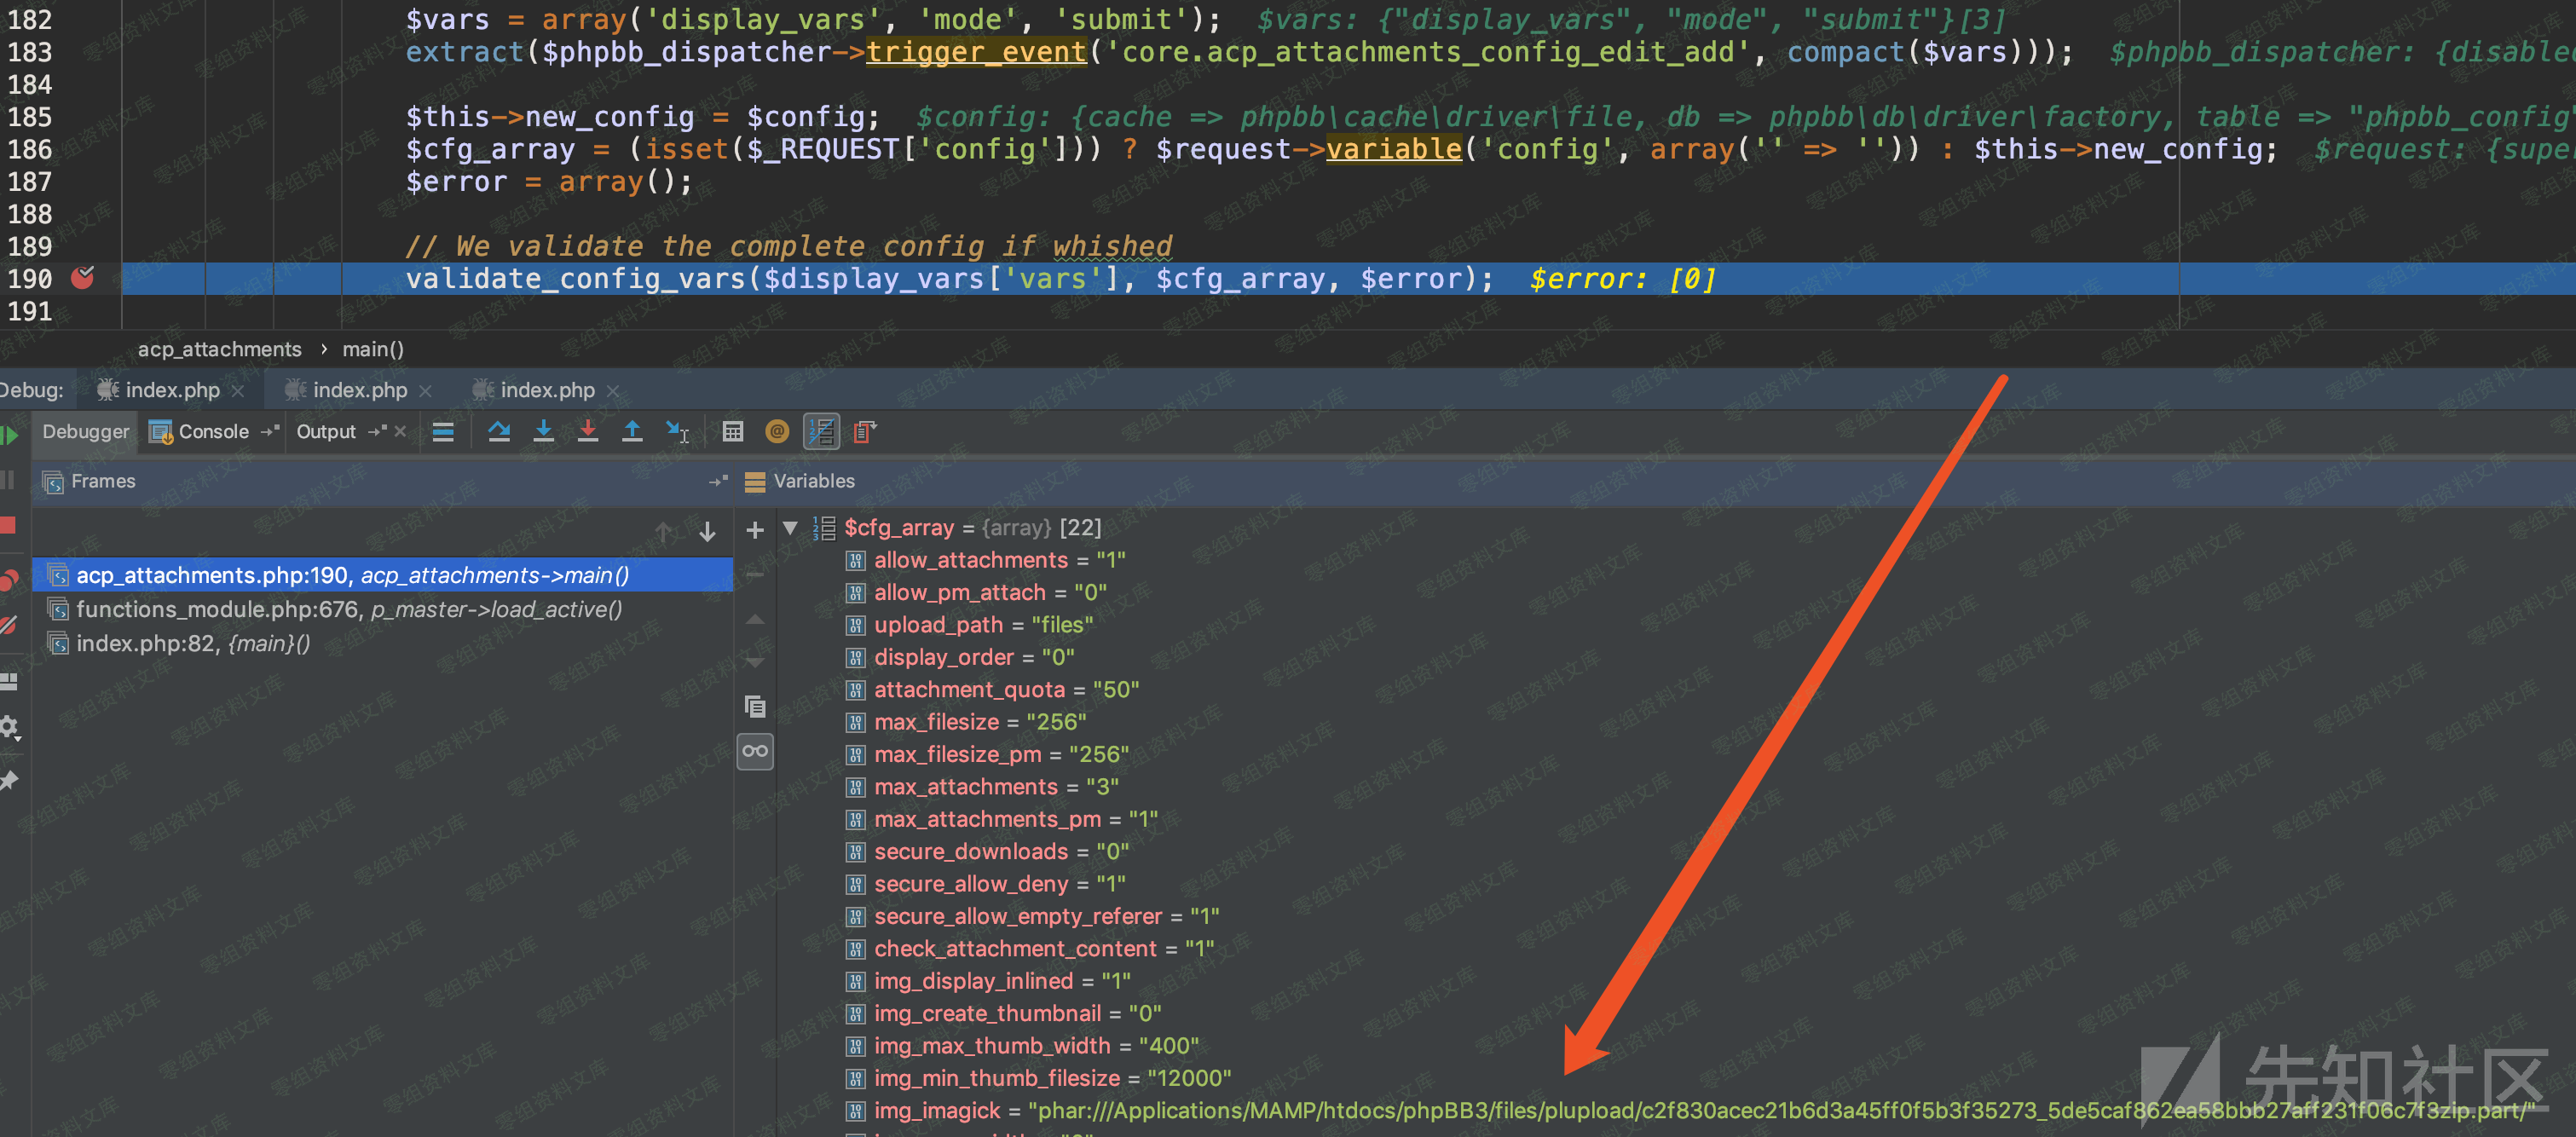Toggle the orange @ toolbar button
Screen dimensions: 2576x1137
(777, 431)
